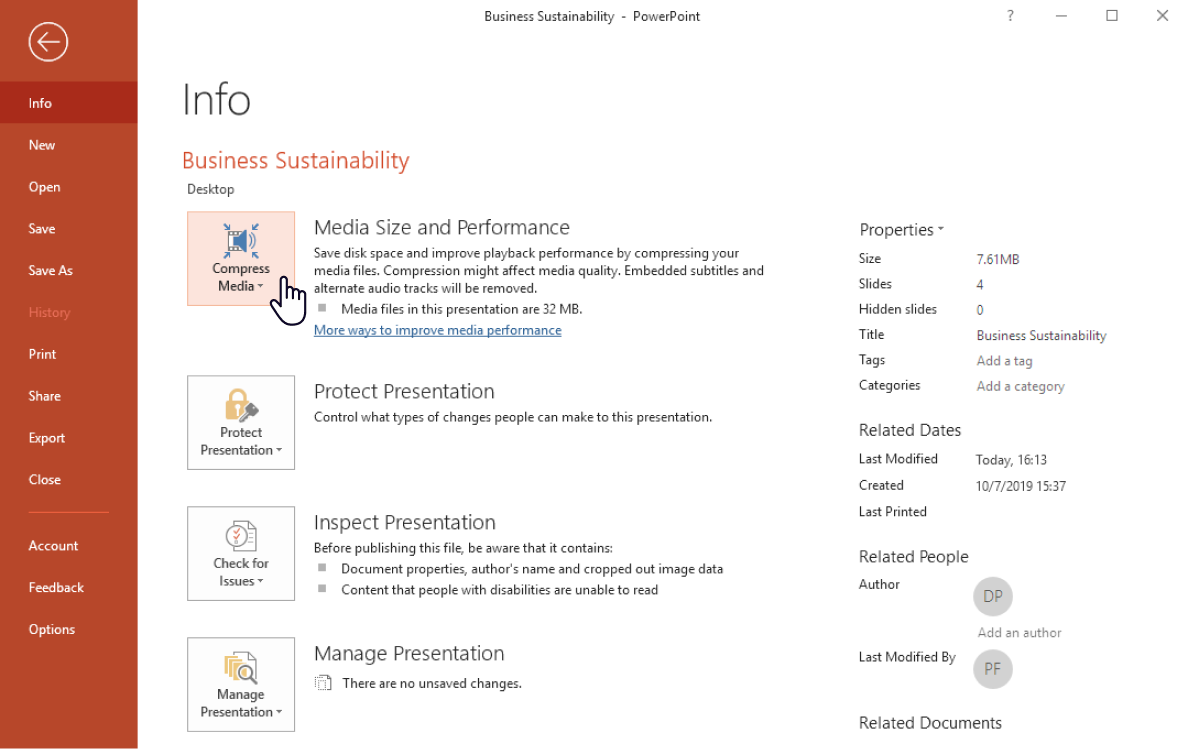The width and height of the screenshot is (1188, 749).
Task: Open the Protect Presentation dropdown button
Action: (x=241, y=423)
